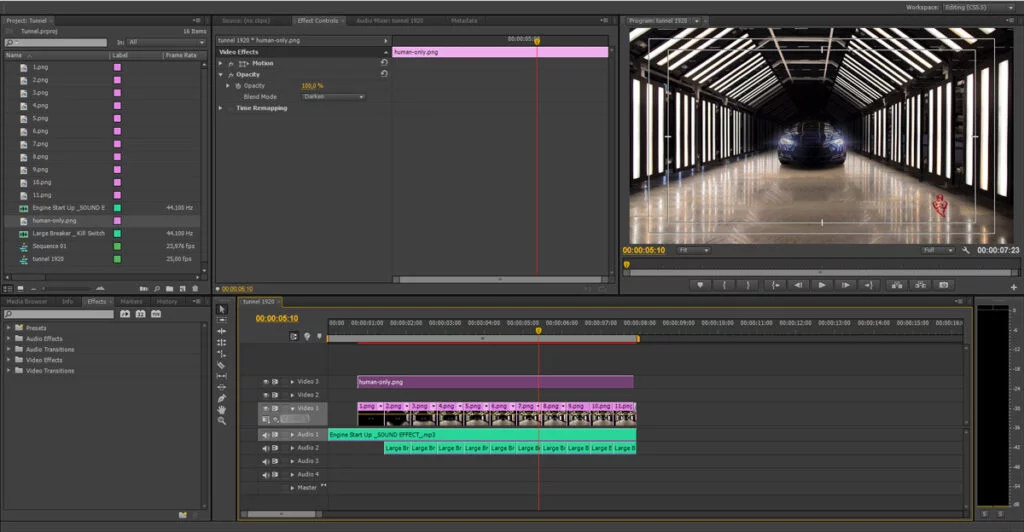Click Export Frame camera icon
This screenshot has width=1024, height=532.
coord(942,285)
